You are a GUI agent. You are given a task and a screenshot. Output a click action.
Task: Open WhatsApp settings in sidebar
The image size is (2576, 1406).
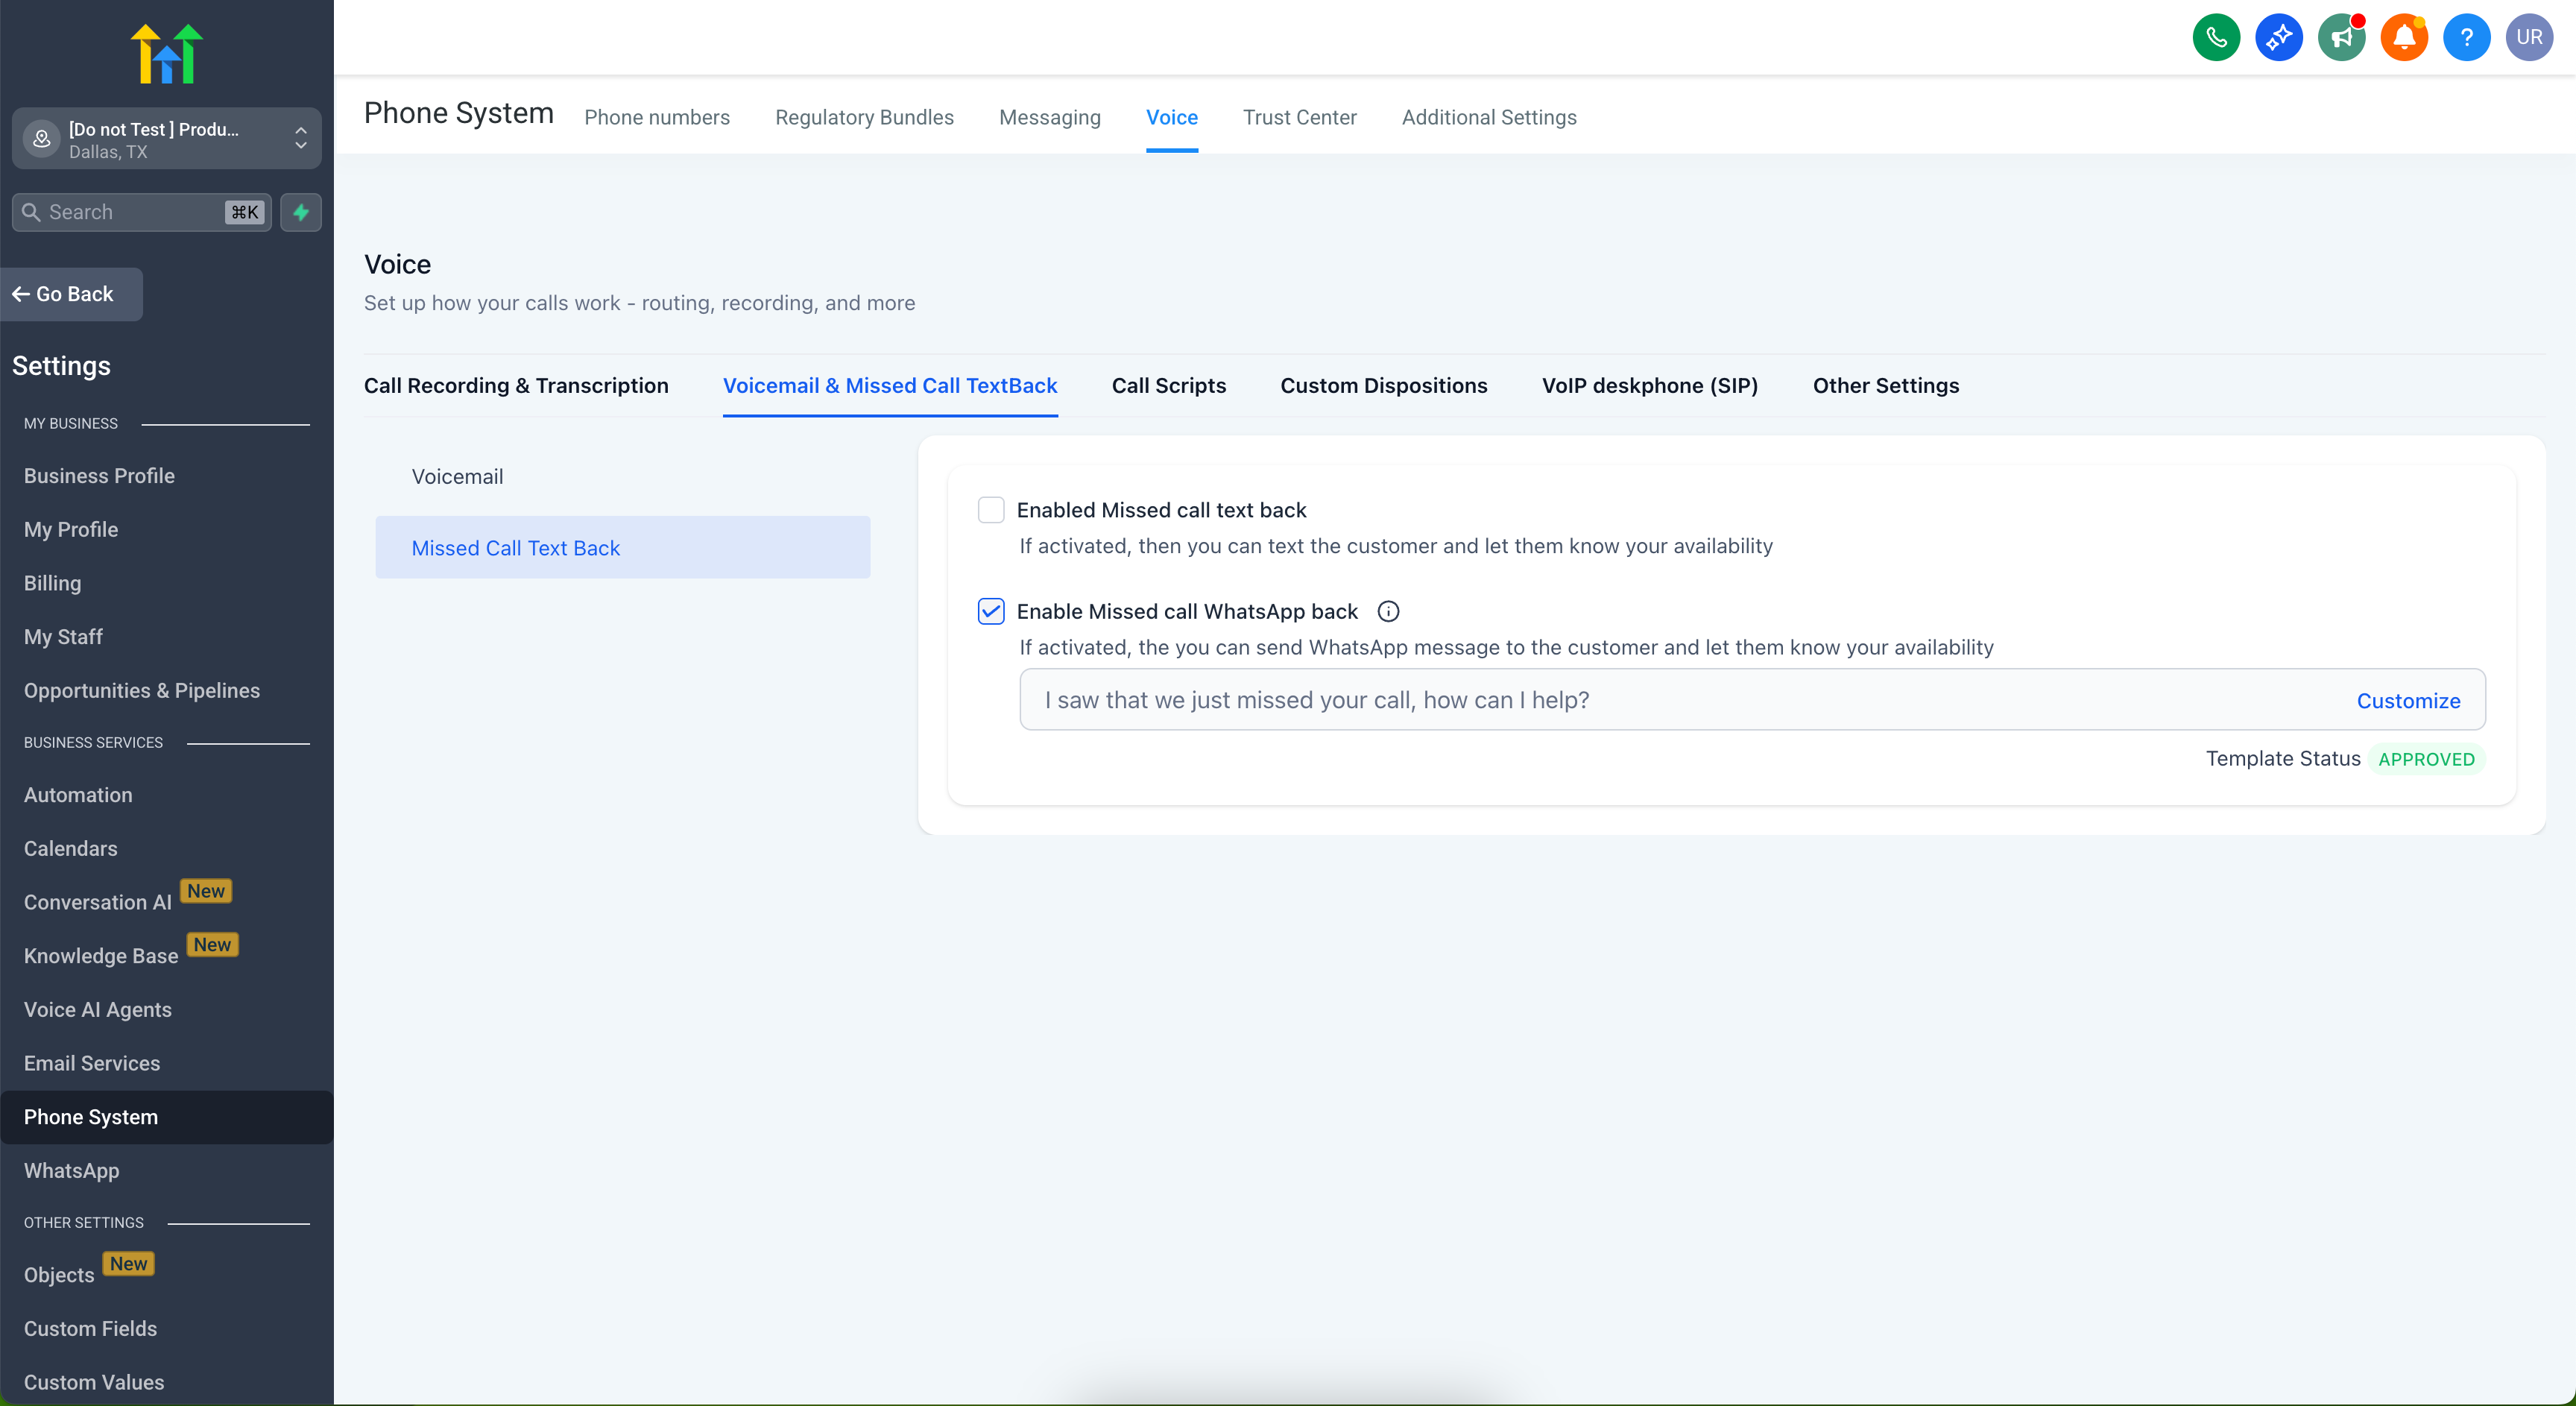tap(71, 1170)
